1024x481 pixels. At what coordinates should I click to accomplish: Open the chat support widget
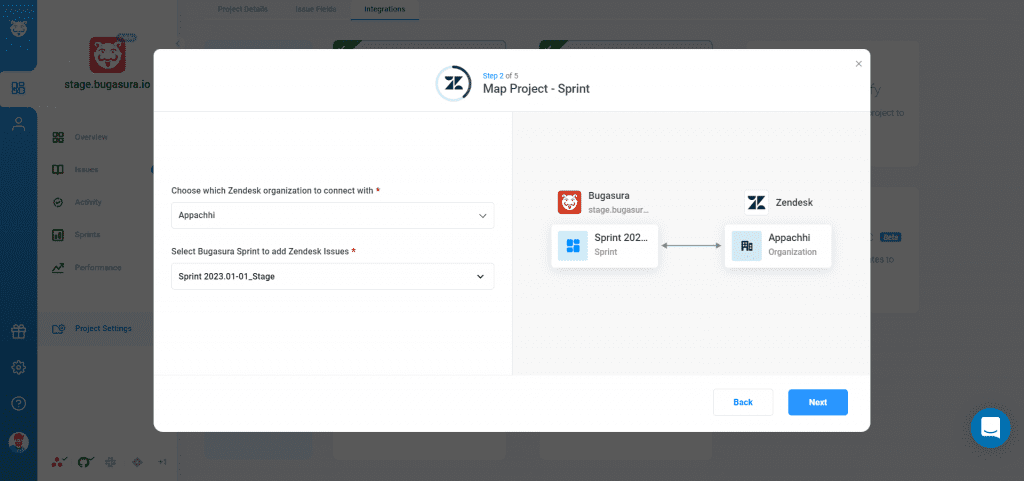tap(990, 428)
